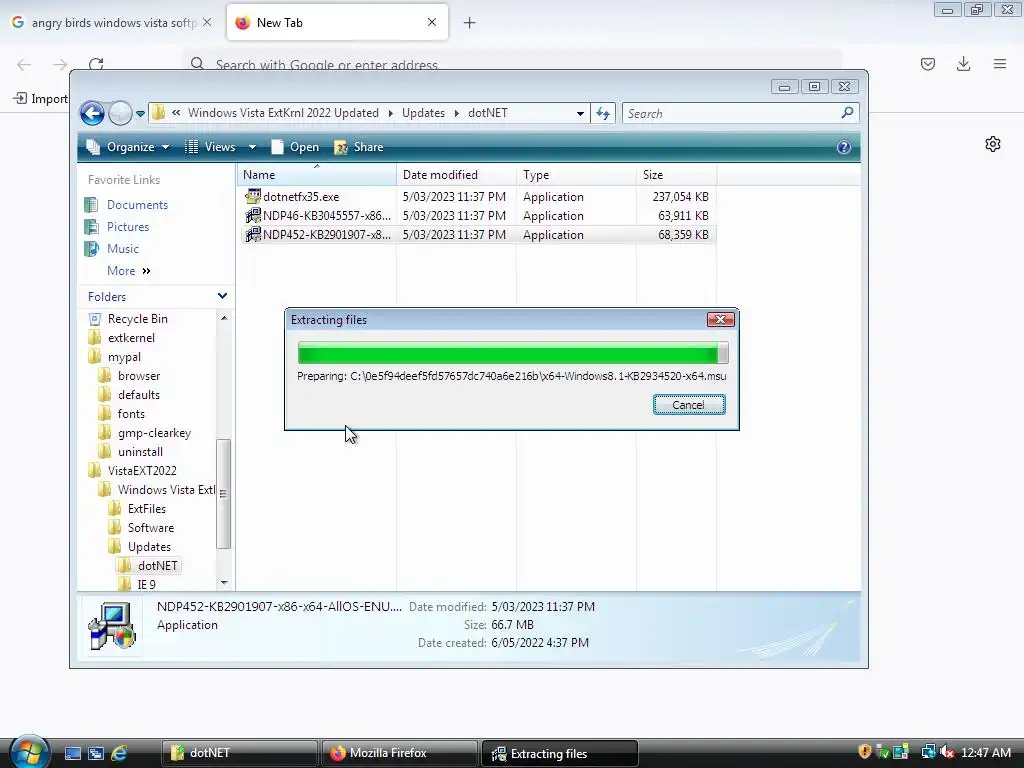Click the Explorer forward navigation arrow
Viewport: 1024px width, 768px height.
pyautogui.click(x=120, y=114)
